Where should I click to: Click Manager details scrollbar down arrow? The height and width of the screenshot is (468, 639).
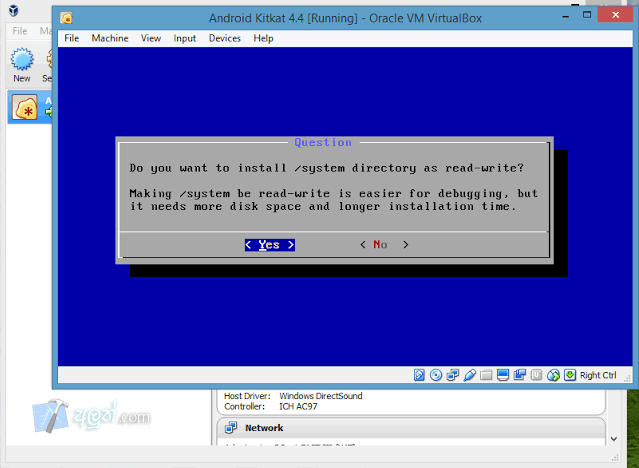click(x=614, y=439)
